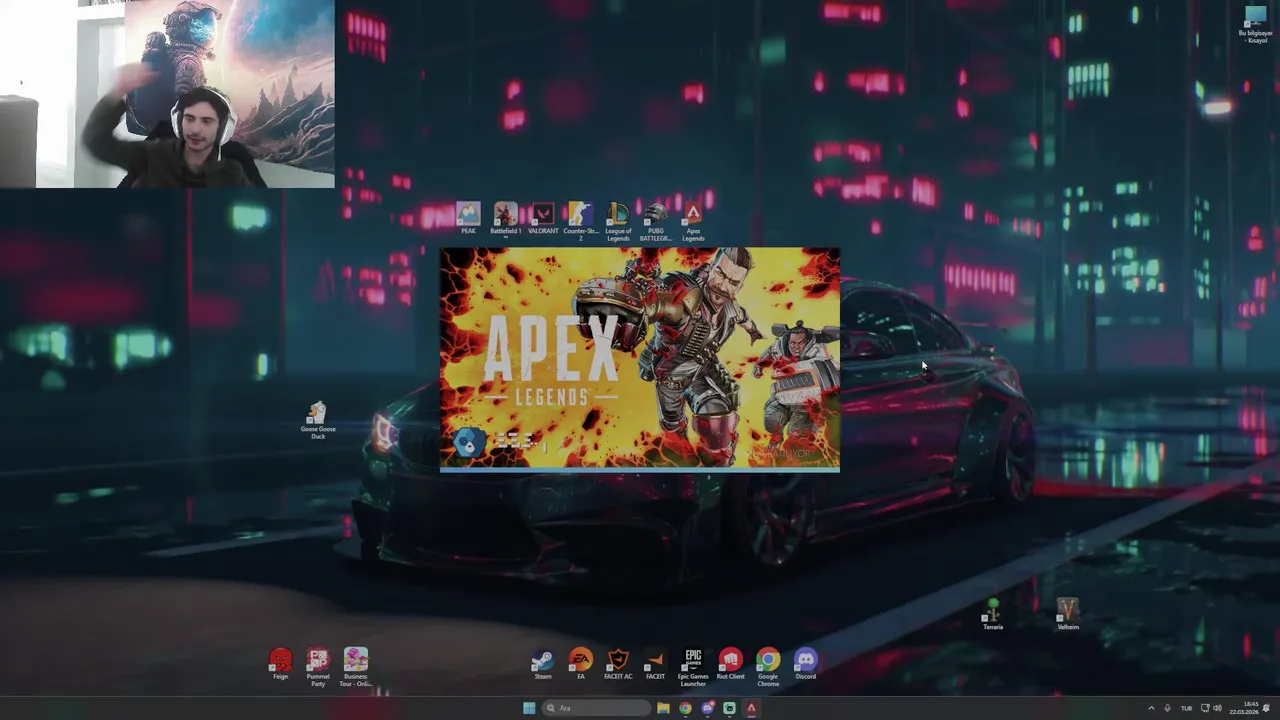The width and height of the screenshot is (1280, 720).
Task: Select the FACEIT desktop shortcut
Action: (x=655, y=664)
